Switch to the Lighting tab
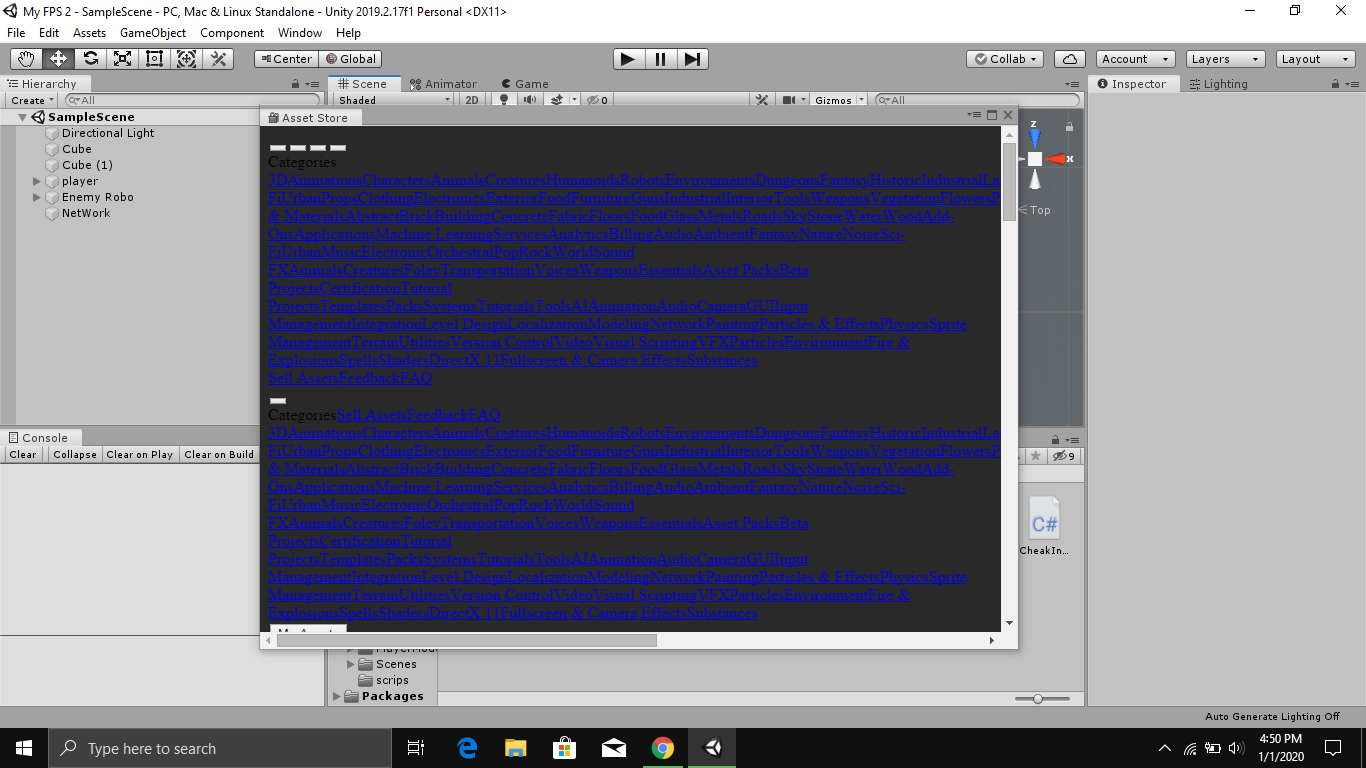Image resolution: width=1366 pixels, height=768 pixels. [1217, 84]
